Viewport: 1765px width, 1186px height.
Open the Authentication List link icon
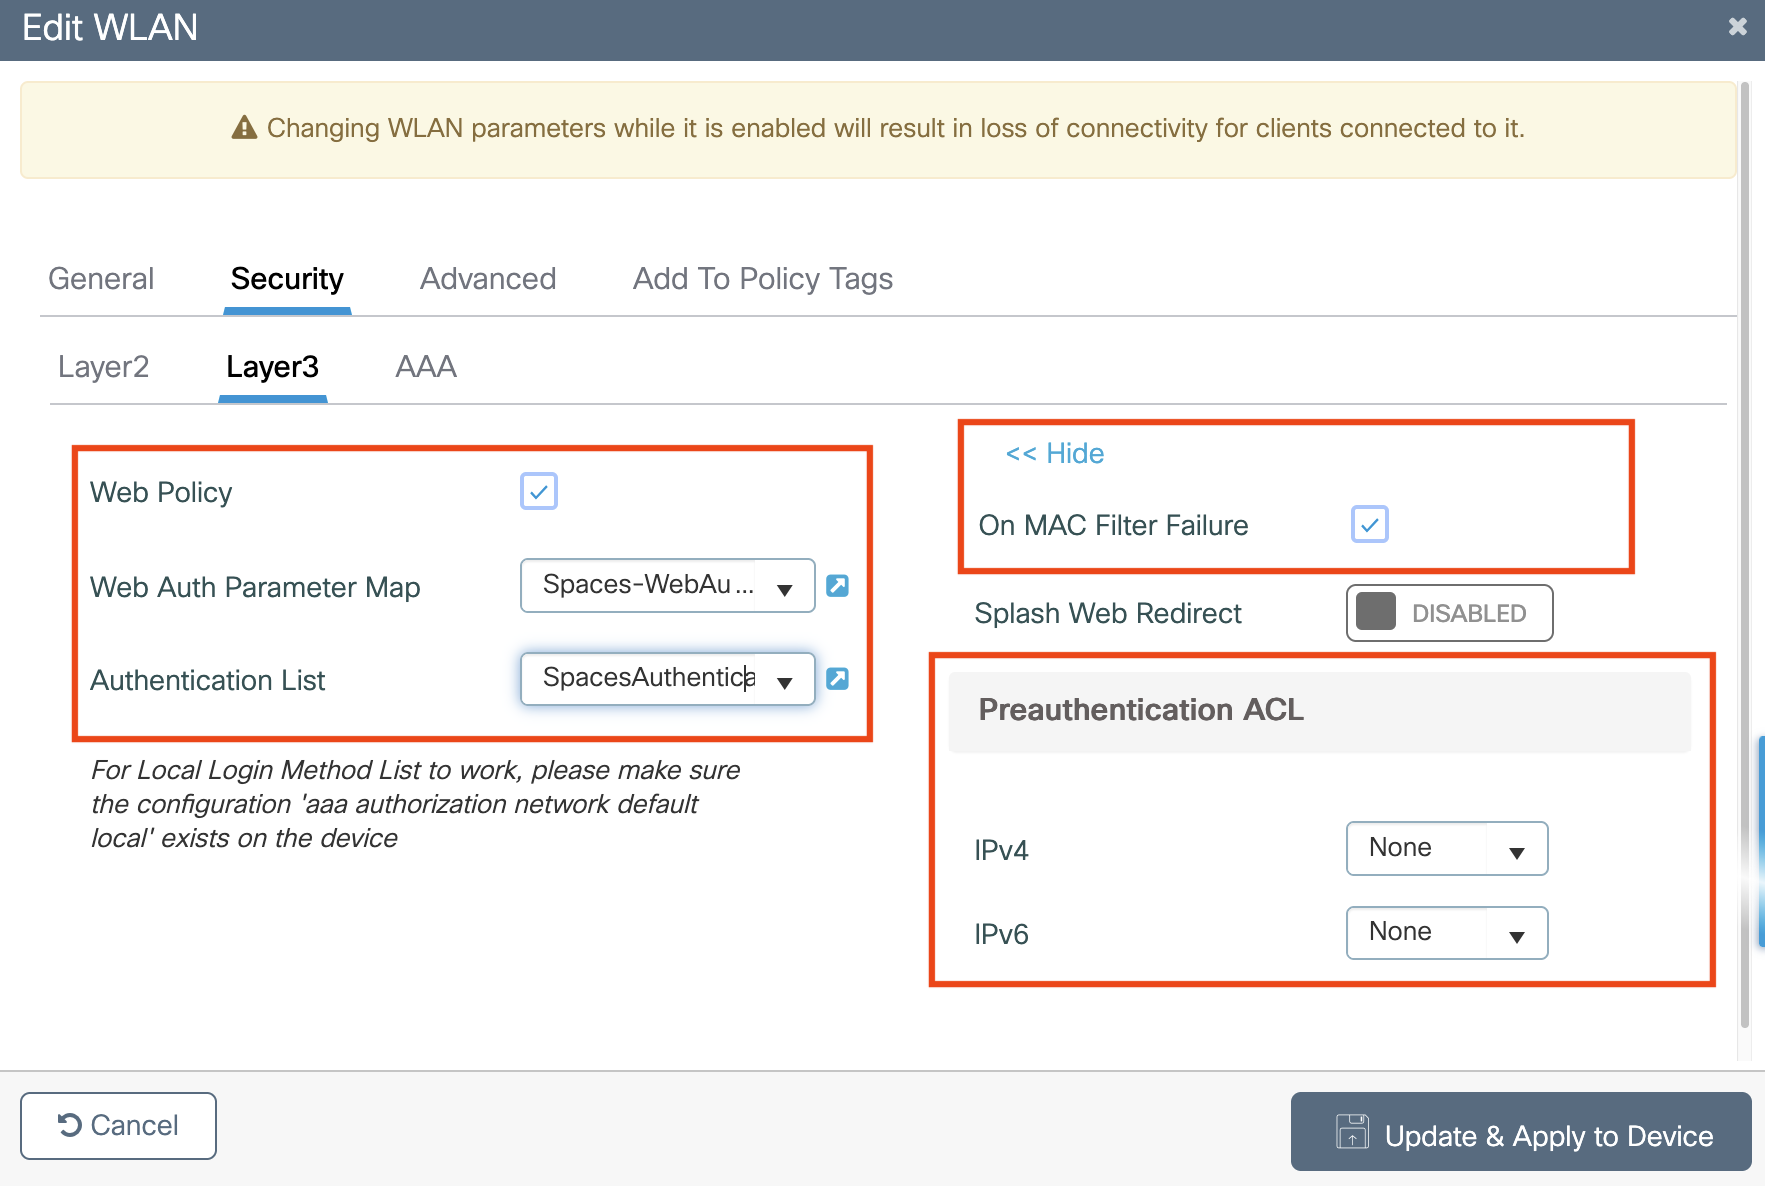(837, 679)
